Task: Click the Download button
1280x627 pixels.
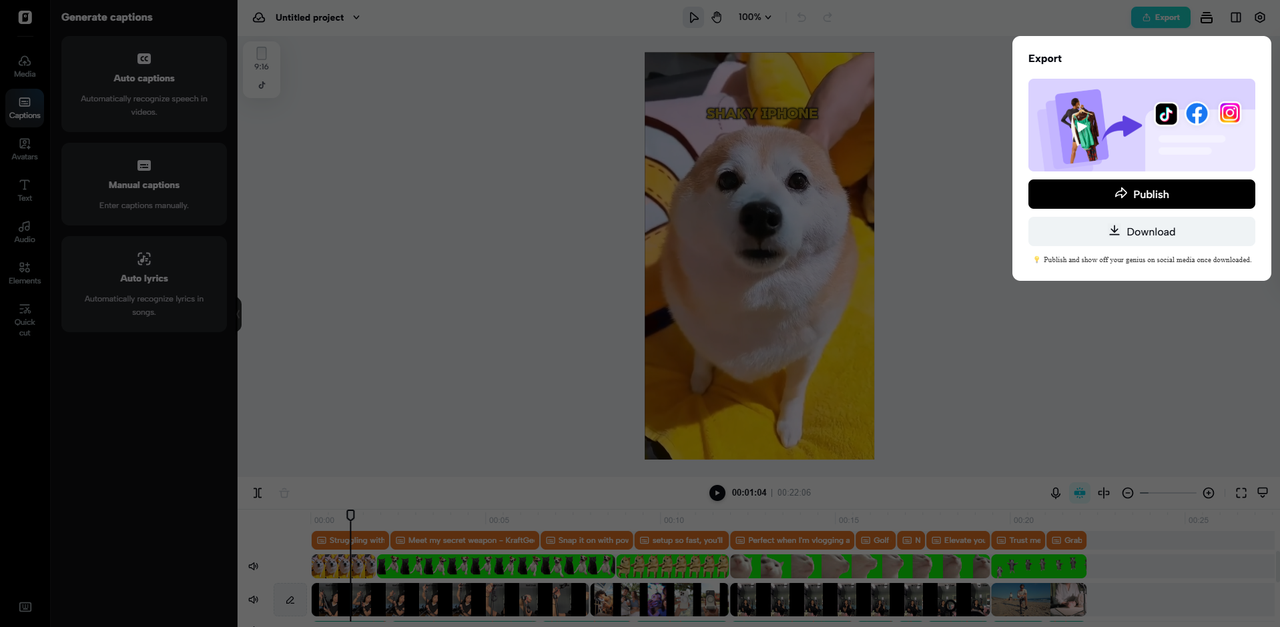Action: click(x=1141, y=231)
